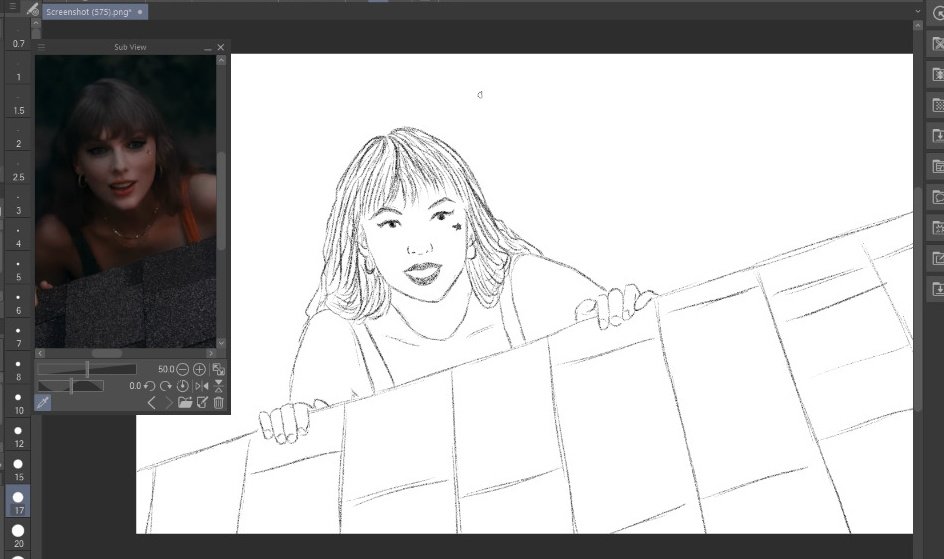Image resolution: width=944 pixels, height=559 pixels.
Task: Fit Sub View image to panel
Action: (219, 369)
